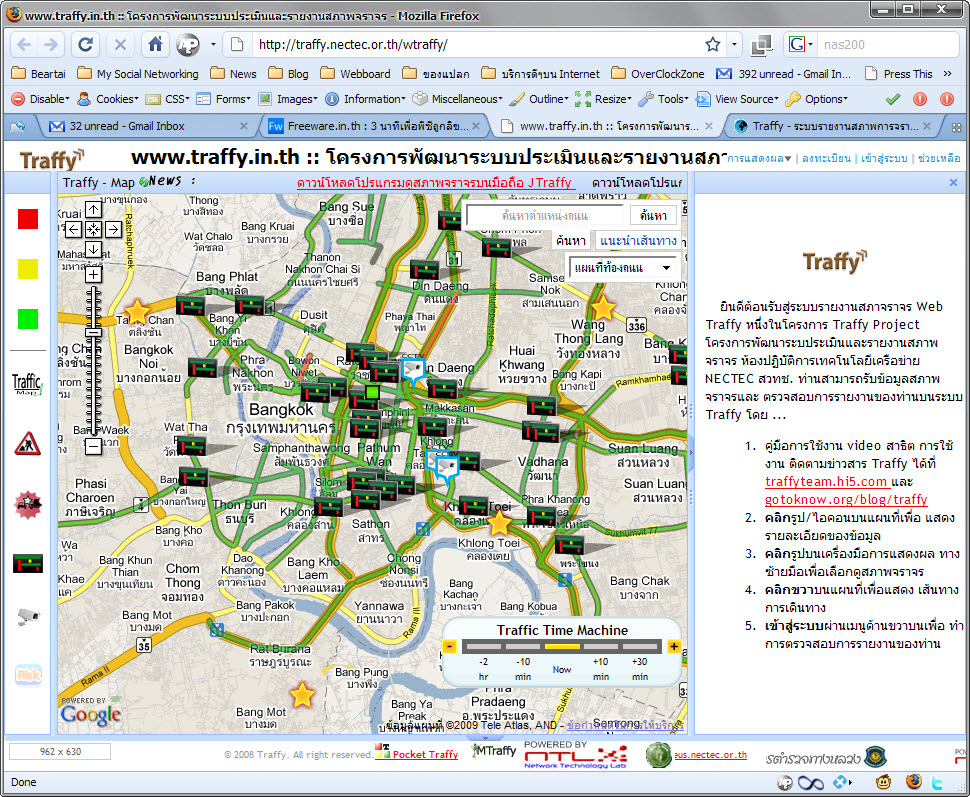
Task: Select the Now segment in Traffic Time Machine
Action: tap(562, 647)
